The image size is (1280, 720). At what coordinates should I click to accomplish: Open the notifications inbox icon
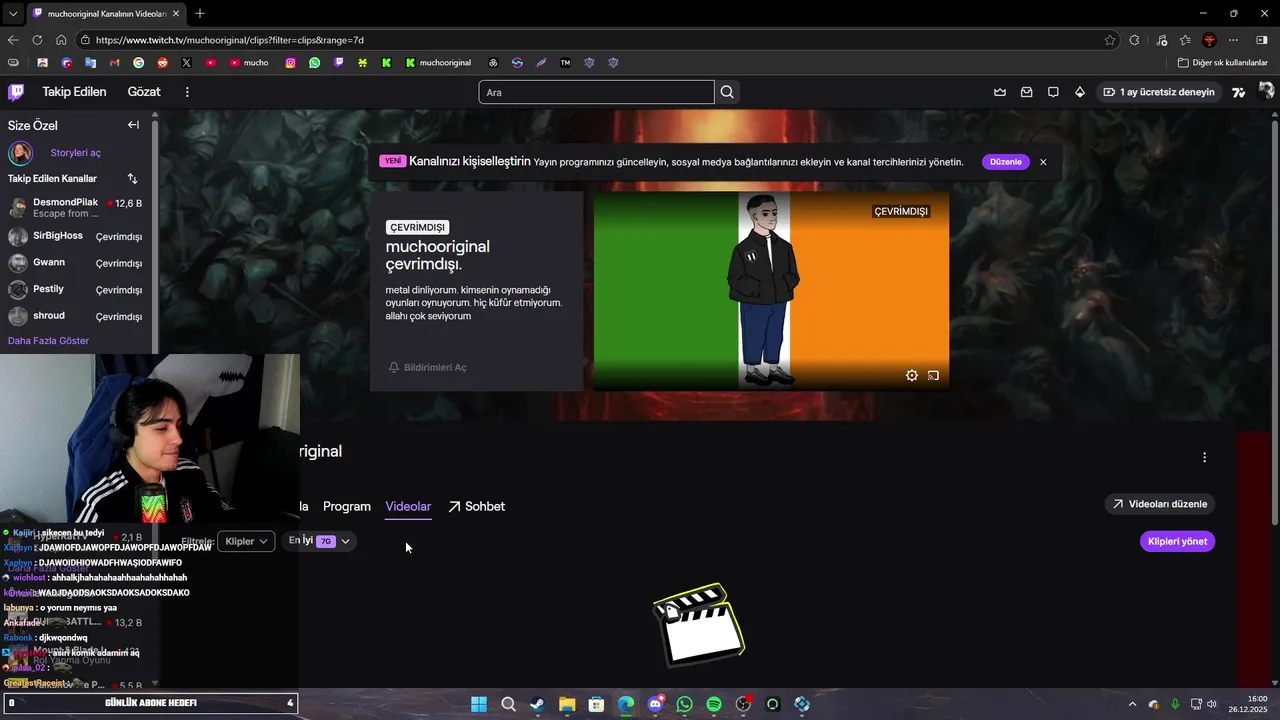tap(1026, 92)
